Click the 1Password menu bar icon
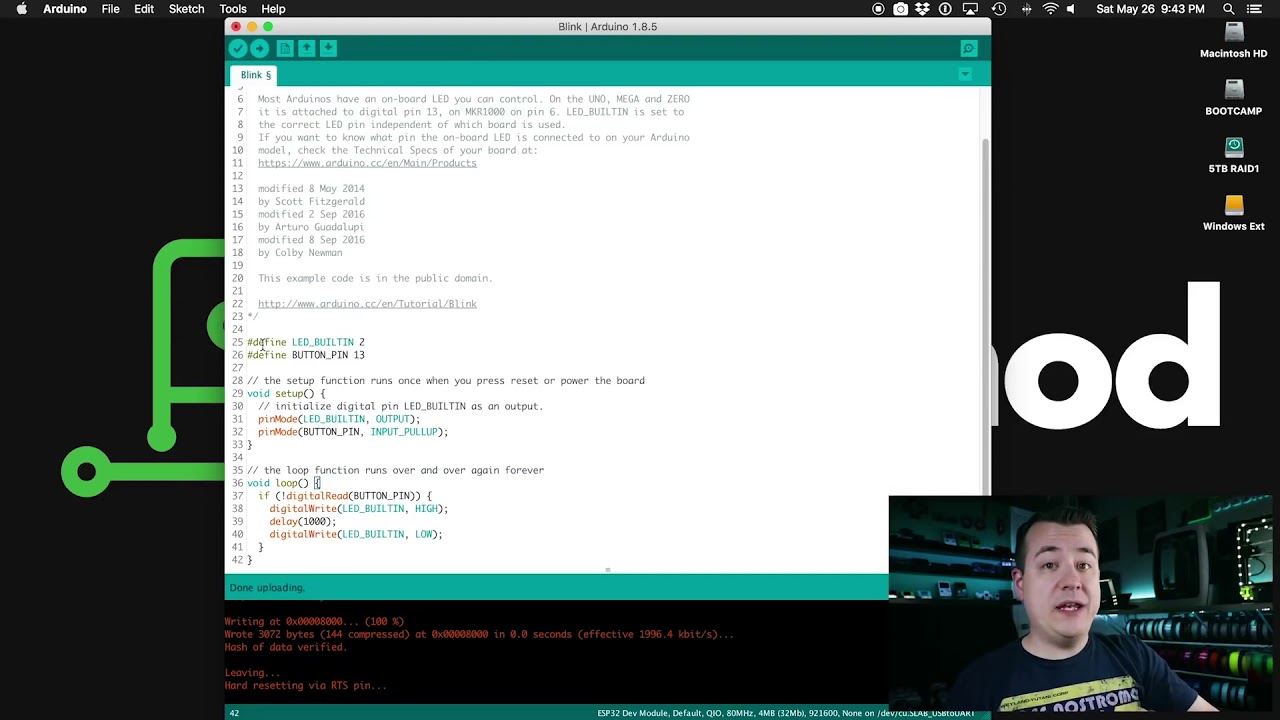Screen dimensions: 1280x720 (945, 9)
